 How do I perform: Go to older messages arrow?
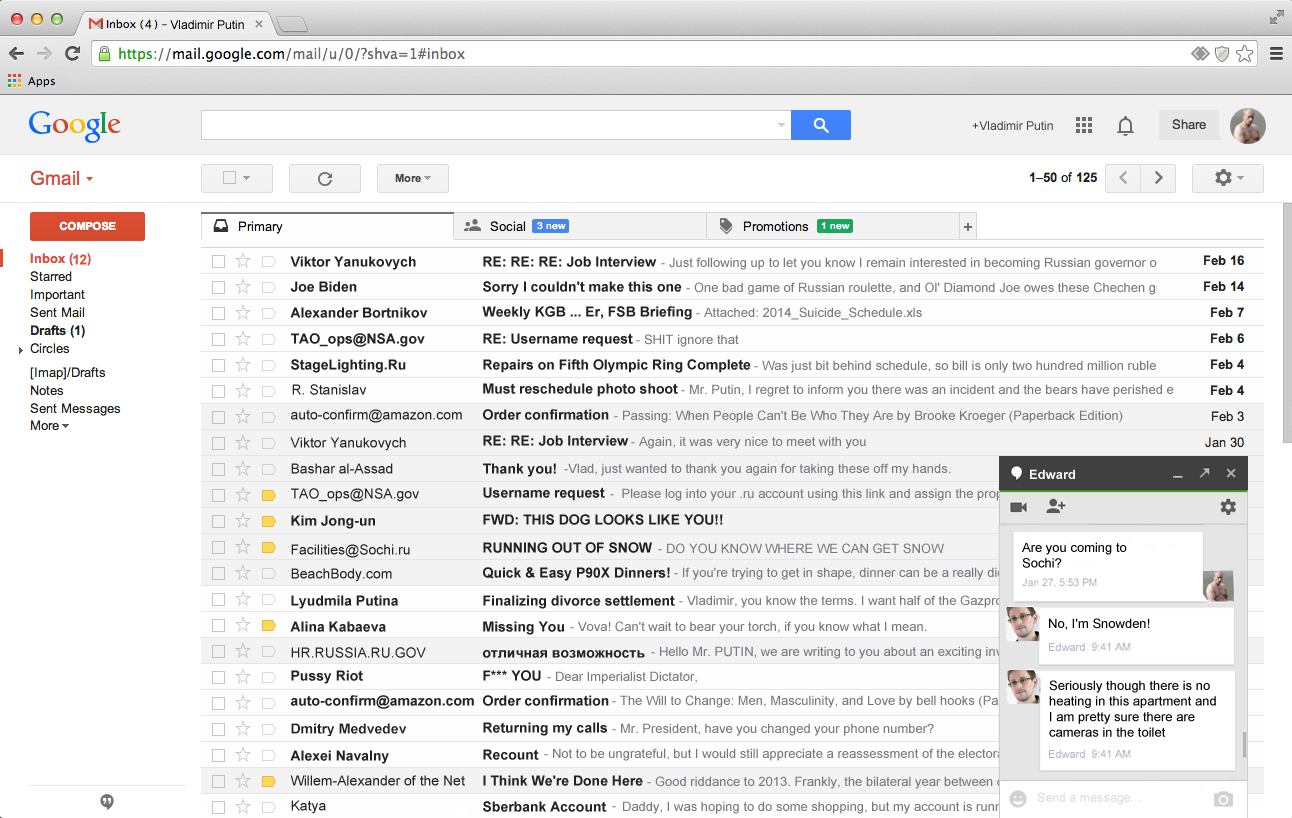(x=1158, y=178)
